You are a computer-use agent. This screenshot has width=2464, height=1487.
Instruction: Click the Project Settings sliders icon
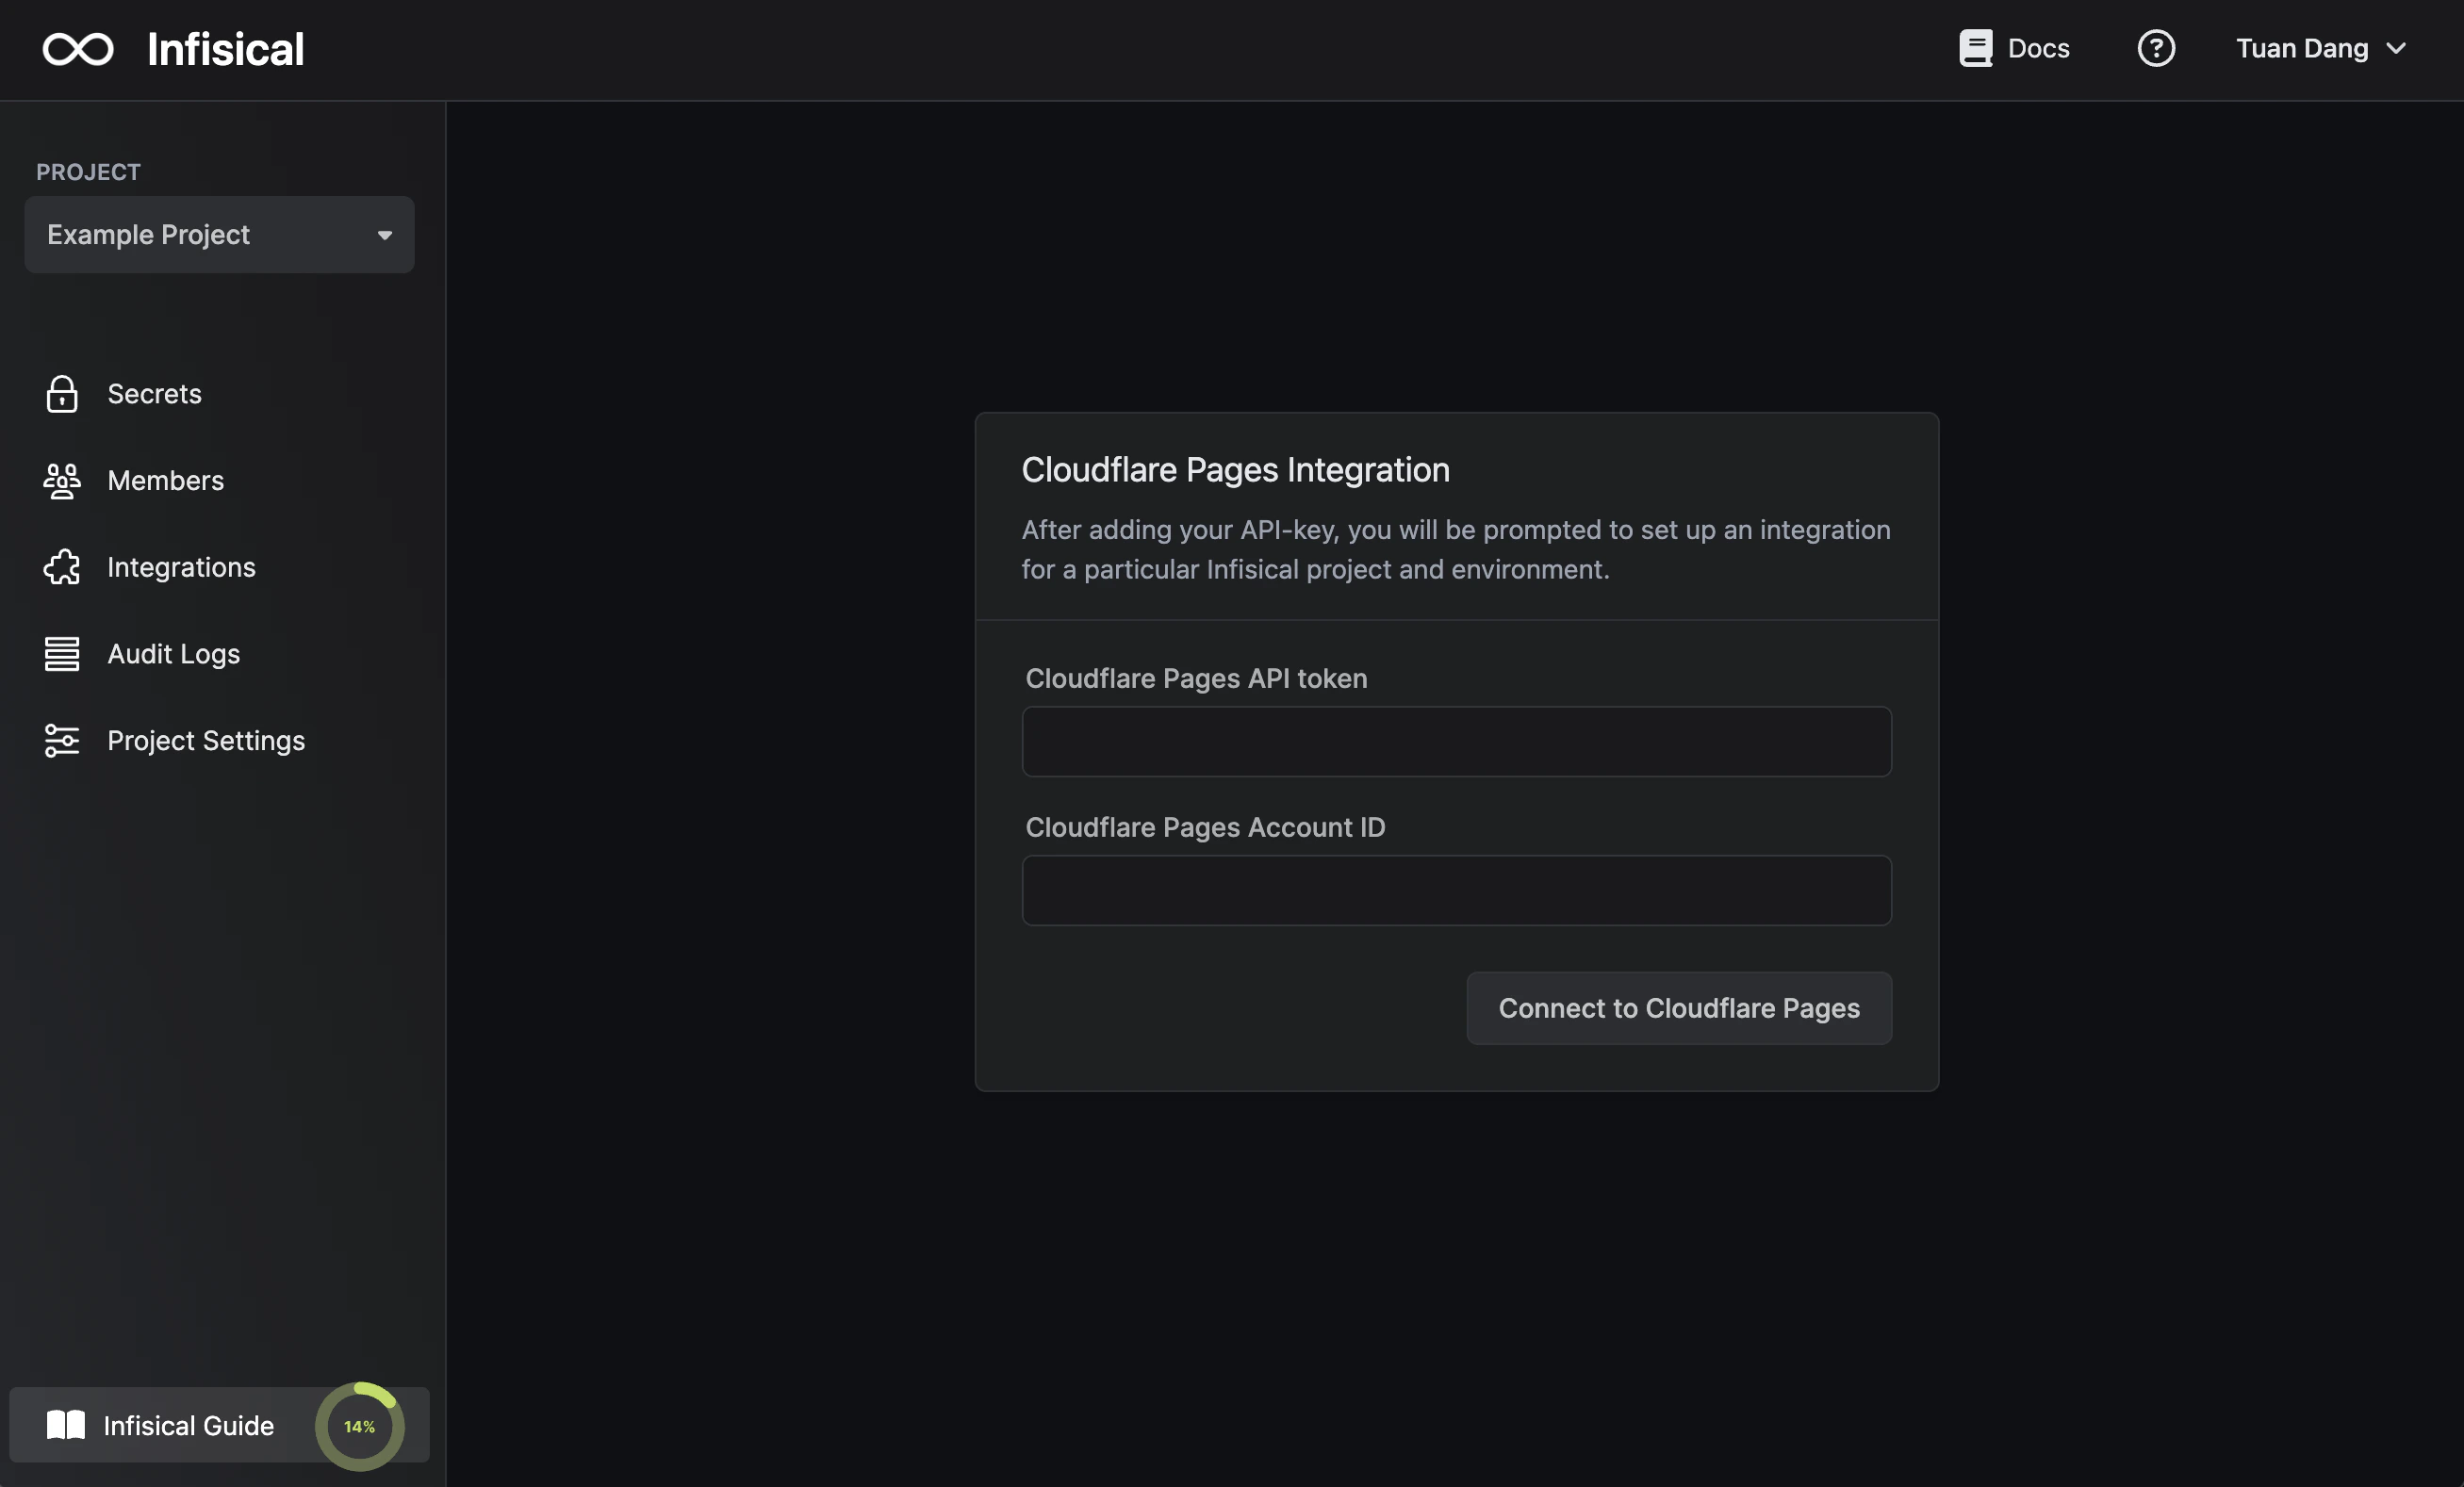[x=62, y=741]
